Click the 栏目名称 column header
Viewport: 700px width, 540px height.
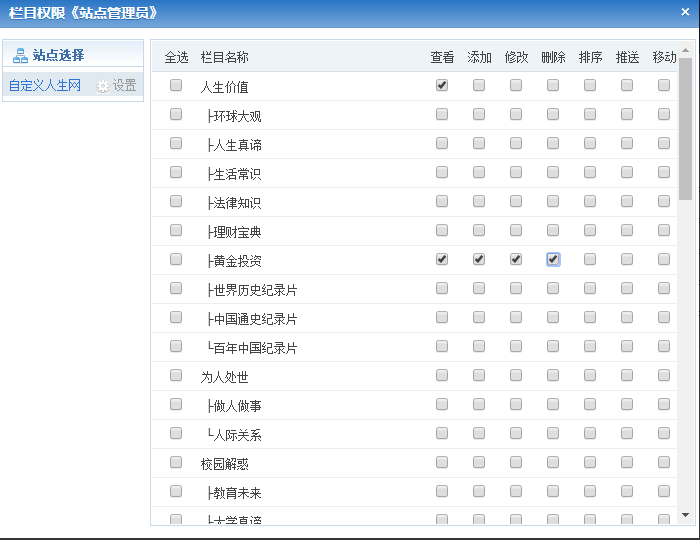pyautogui.click(x=224, y=58)
